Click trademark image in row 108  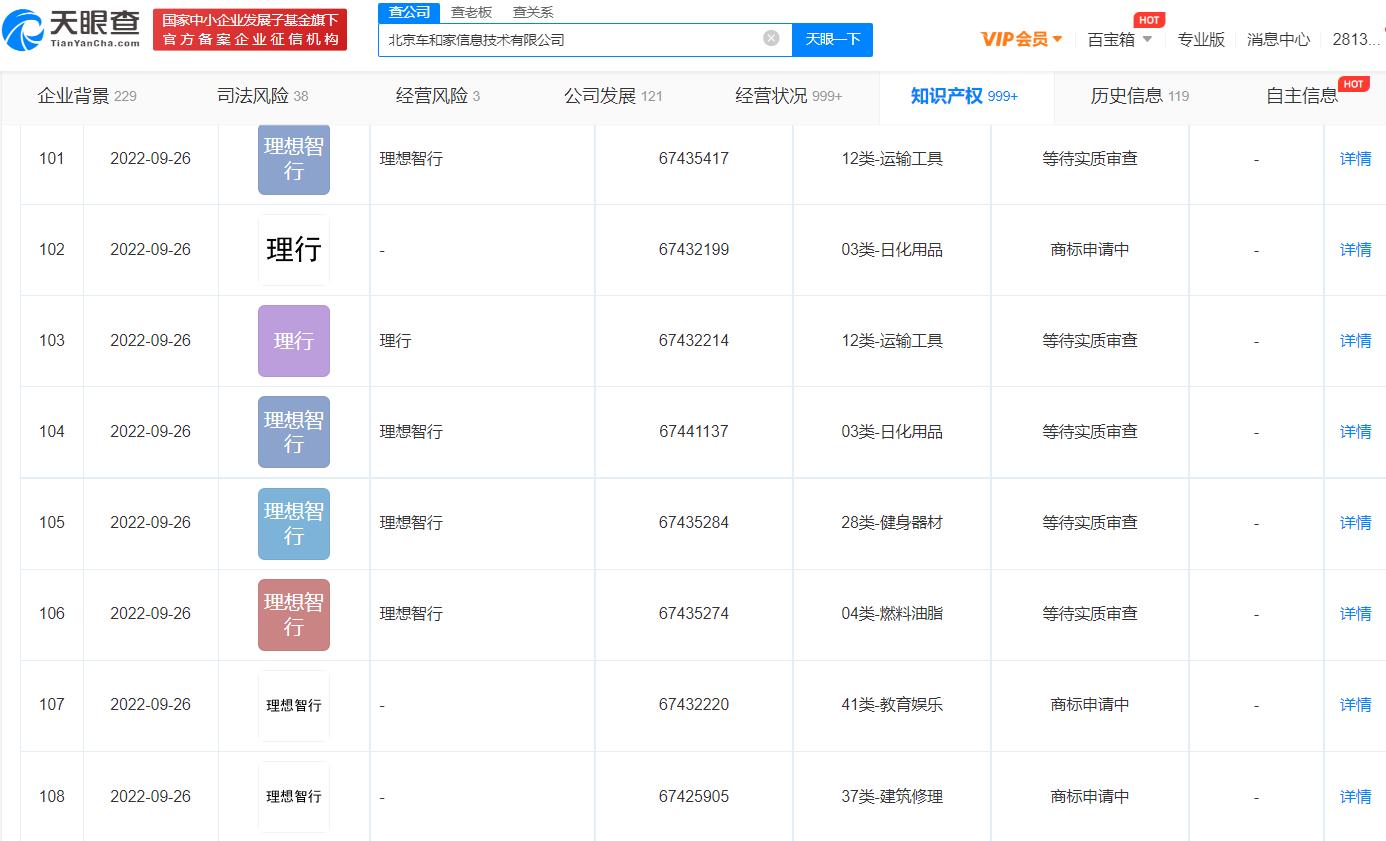click(294, 797)
